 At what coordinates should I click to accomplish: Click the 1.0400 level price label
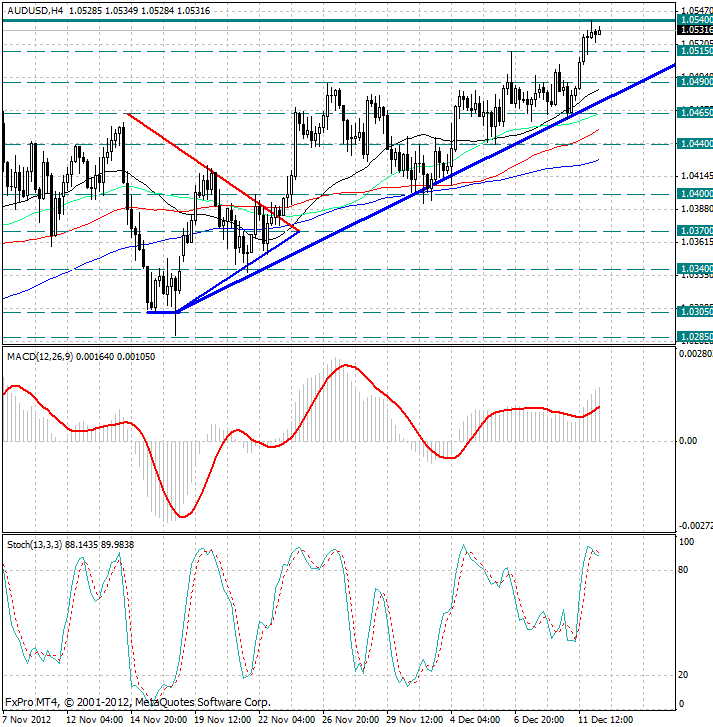695,193
